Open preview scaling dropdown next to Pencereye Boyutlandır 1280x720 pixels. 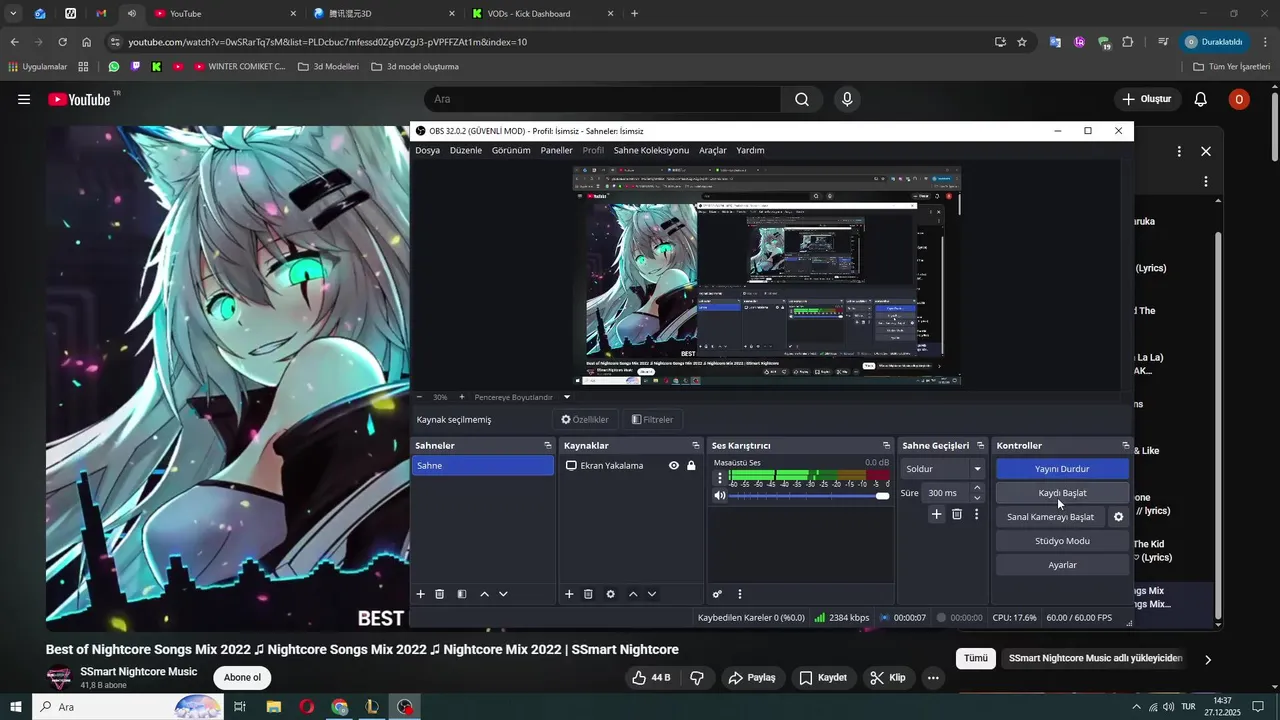pos(567,397)
